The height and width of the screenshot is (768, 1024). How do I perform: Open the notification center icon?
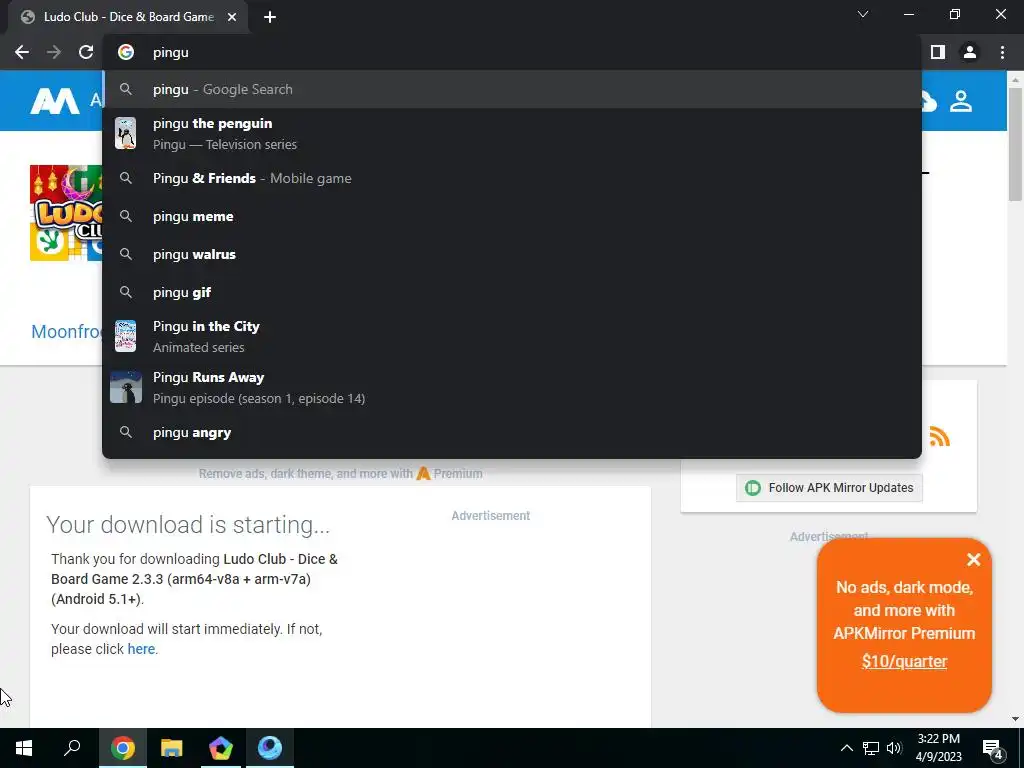click(x=993, y=749)
